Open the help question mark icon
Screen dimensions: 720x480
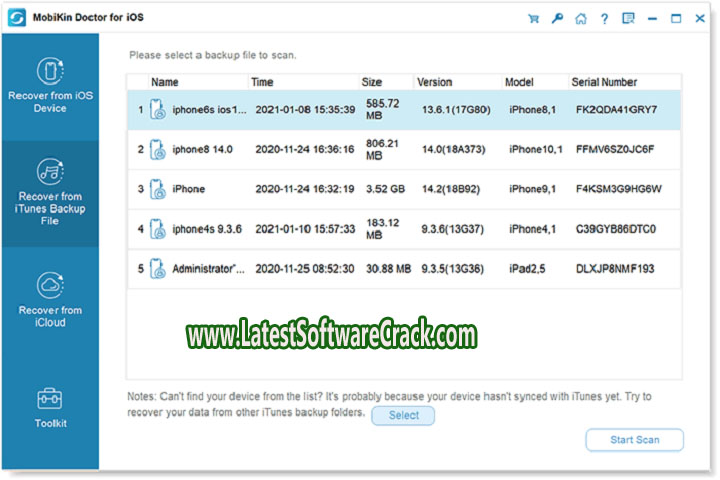(604, 19)
